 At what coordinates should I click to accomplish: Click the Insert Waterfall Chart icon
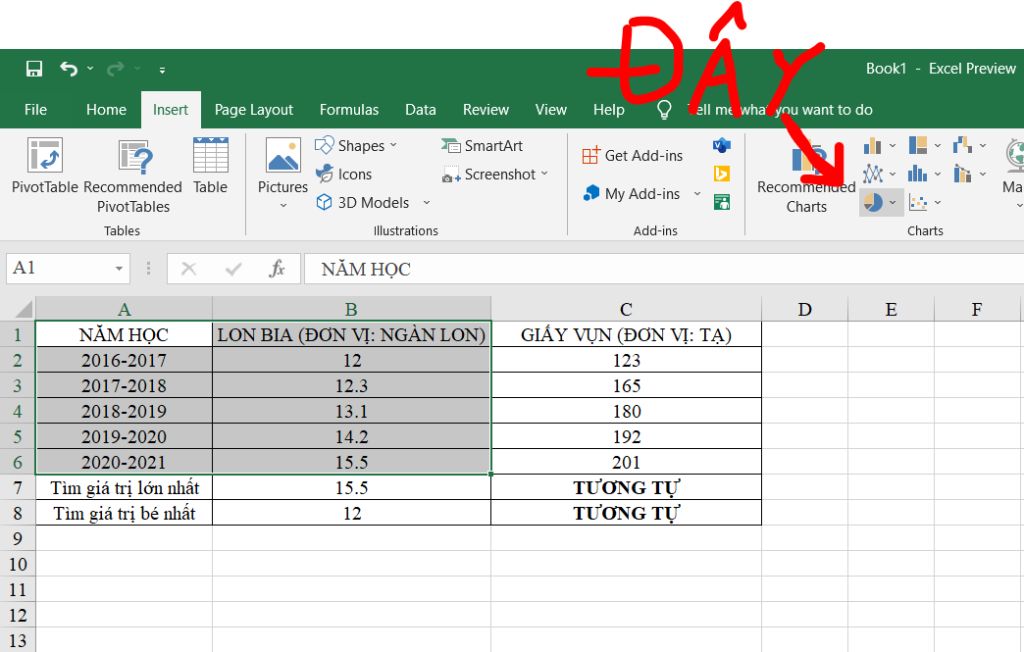pyautogui.click(x=963, y=145)
